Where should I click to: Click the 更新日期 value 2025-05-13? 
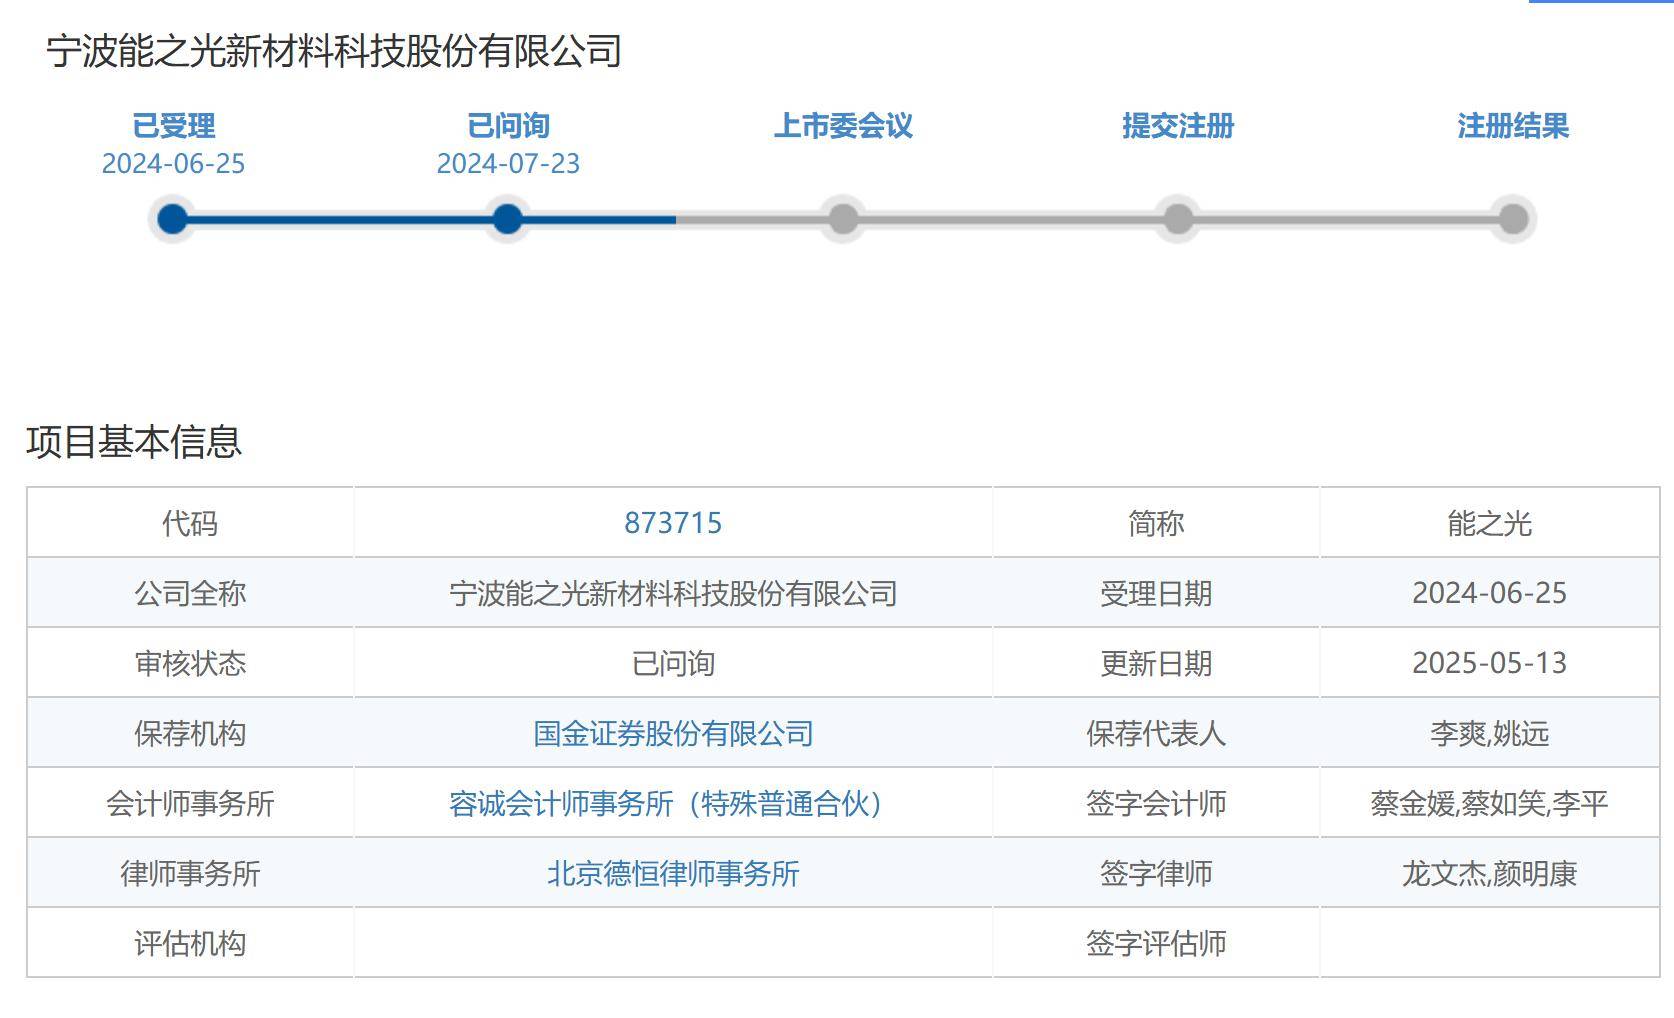[1489, 663]
